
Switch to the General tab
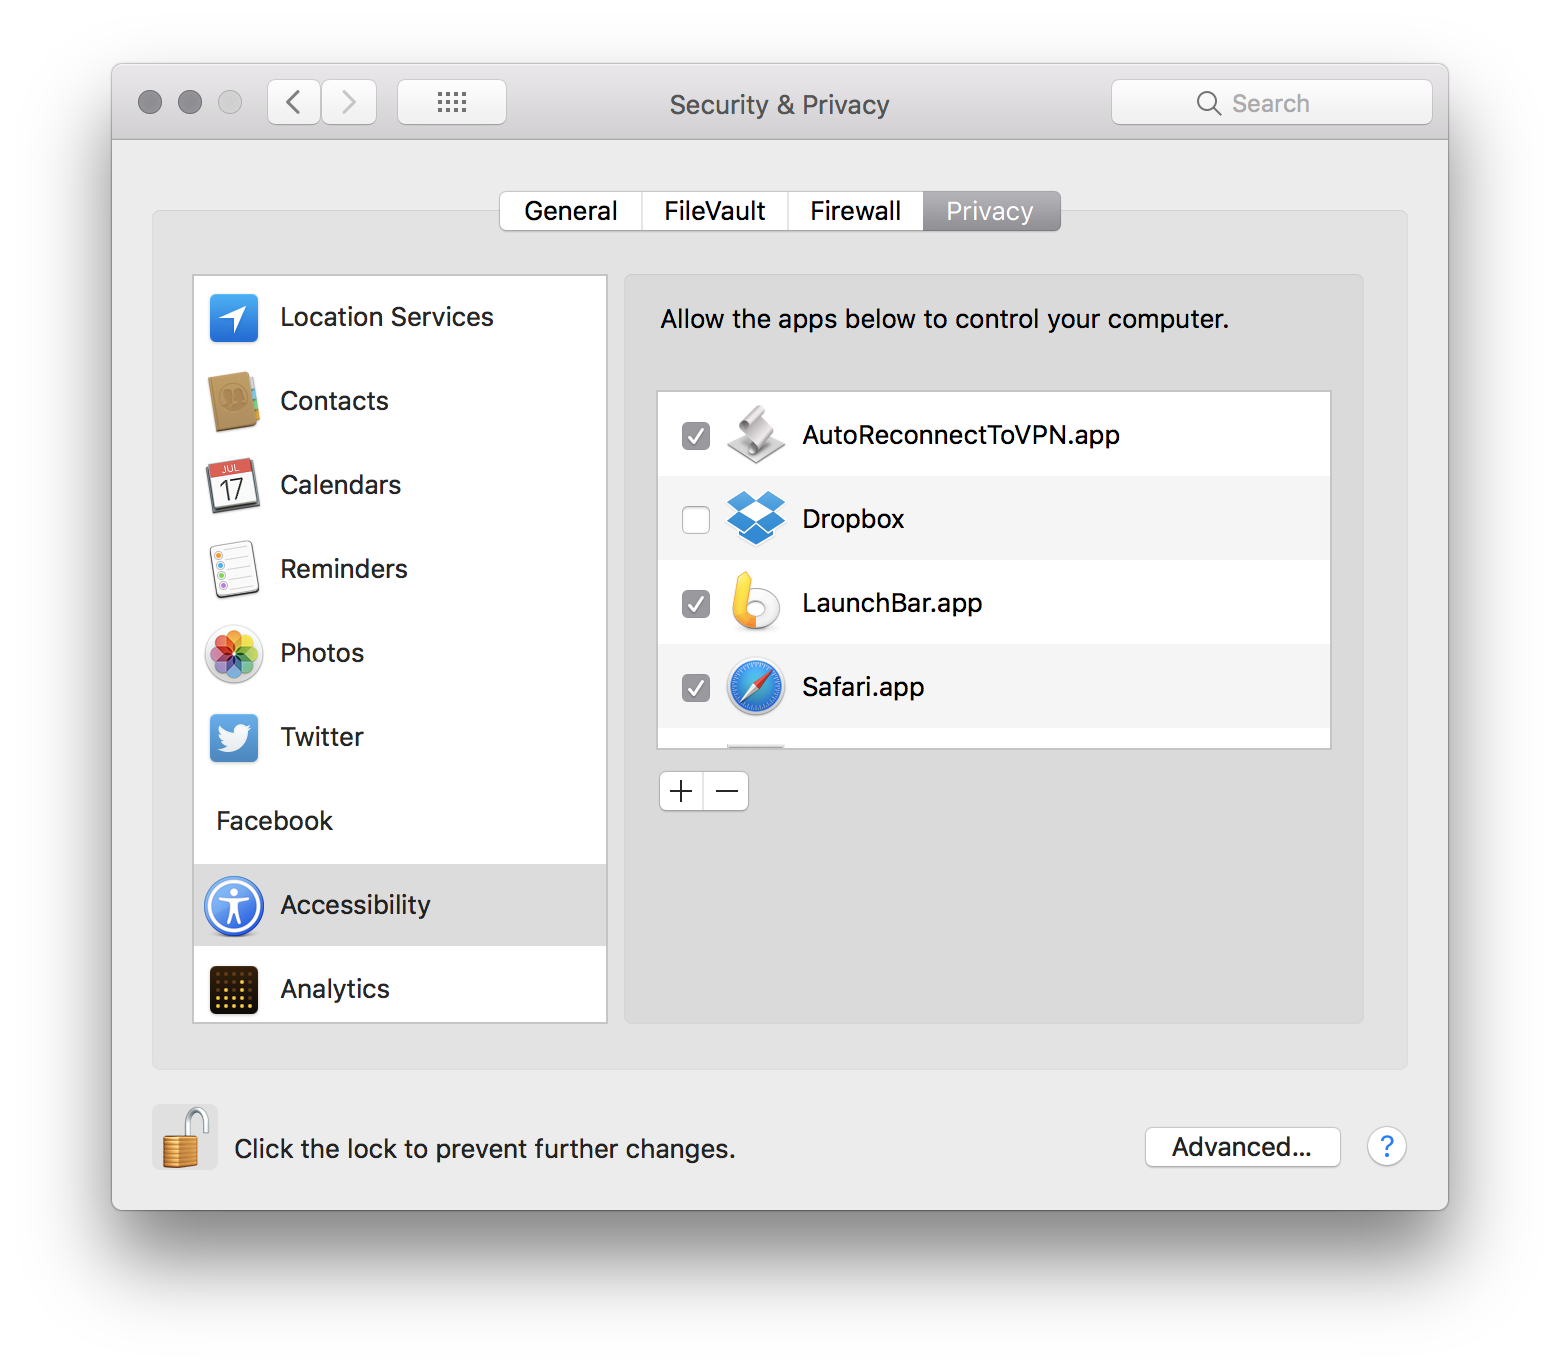[x=571, y=211]
